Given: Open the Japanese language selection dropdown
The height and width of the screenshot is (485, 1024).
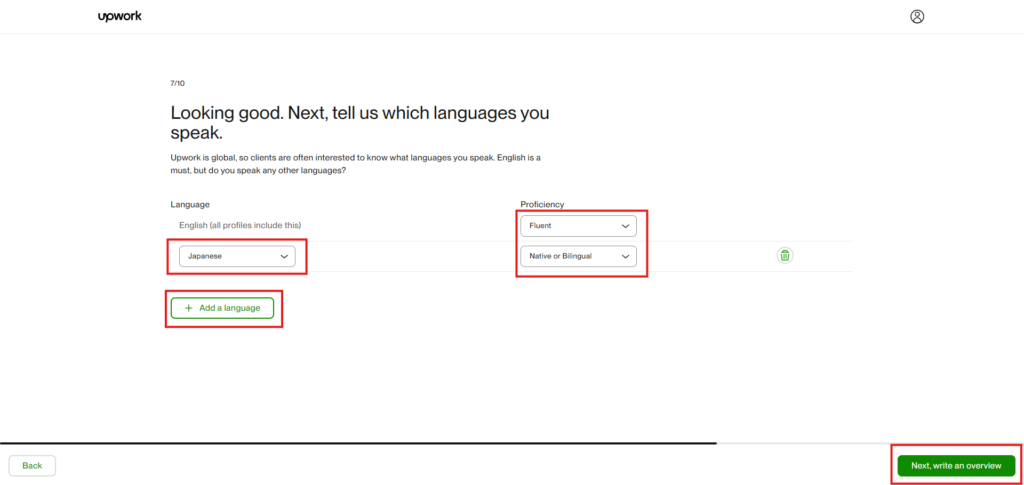Looking at the screenshot, I should (237, 256).
